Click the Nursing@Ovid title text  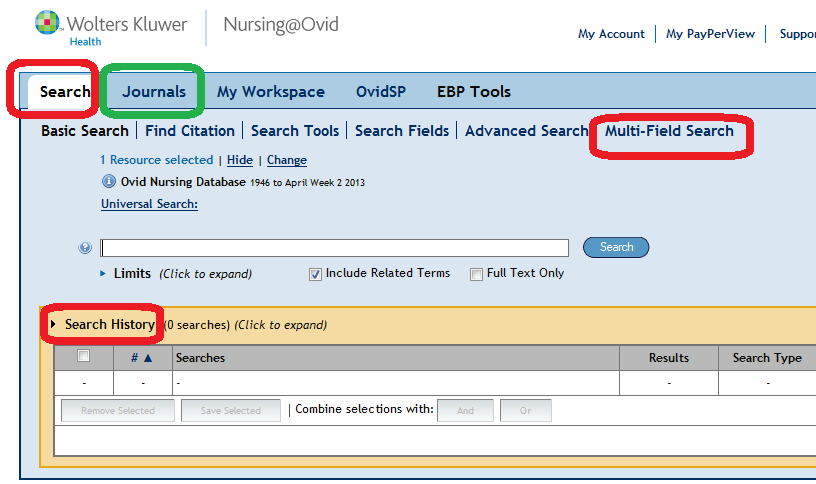tap(281, 24)
